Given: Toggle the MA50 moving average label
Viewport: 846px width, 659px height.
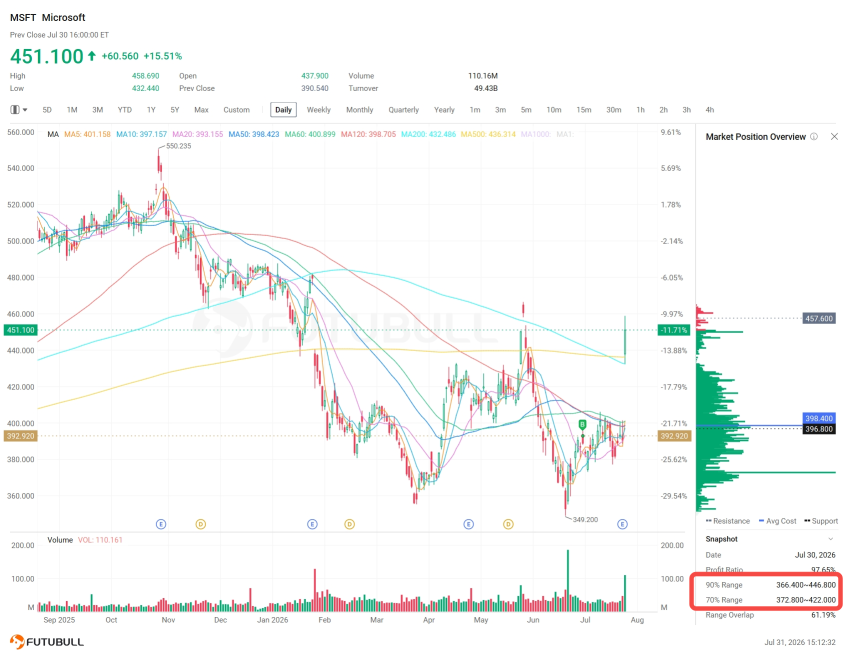Looking at the screenshot, I should point(254,134).
